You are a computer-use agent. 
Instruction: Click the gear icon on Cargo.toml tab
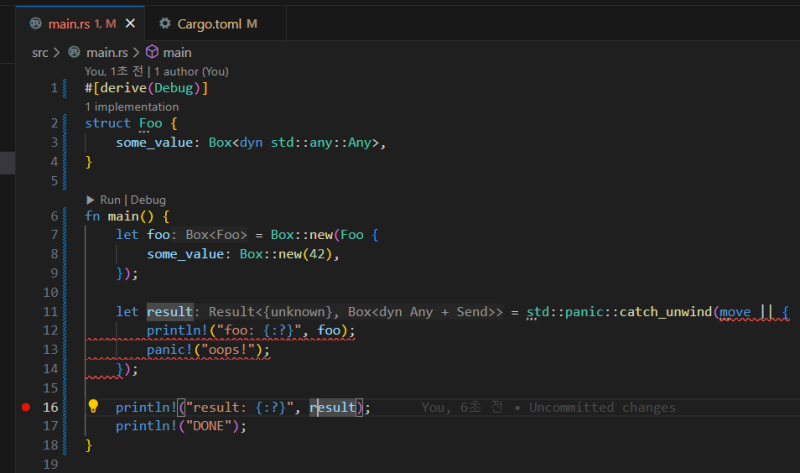pyautogui.click(x=168, y=23)
